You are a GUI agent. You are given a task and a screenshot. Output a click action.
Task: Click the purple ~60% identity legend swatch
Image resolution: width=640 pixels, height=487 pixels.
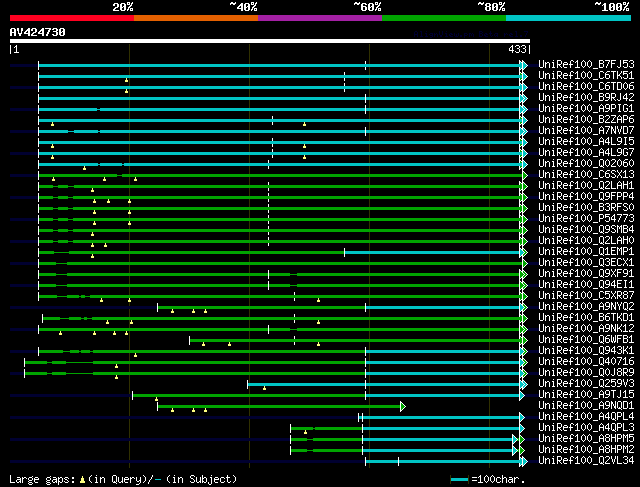click(320, 18)
